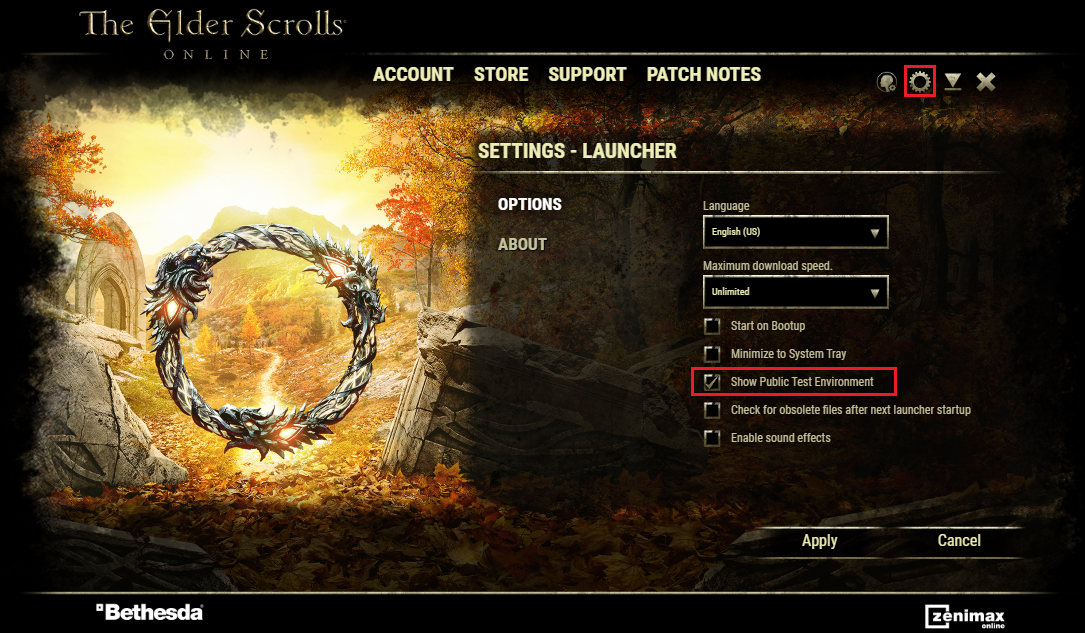The height and width of the screenshot is (633, 1085).
Task: Click the Bethesda logo
Action: 149,612
